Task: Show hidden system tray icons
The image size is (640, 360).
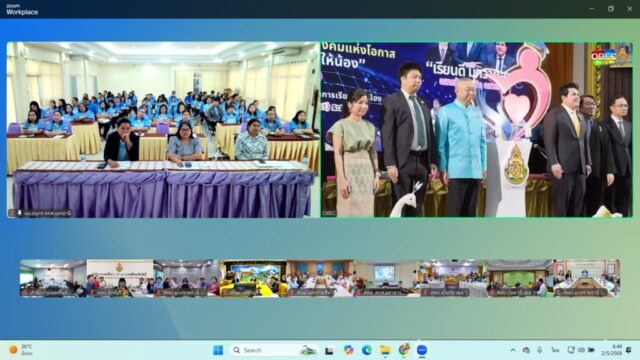Action: pos(513,350)
